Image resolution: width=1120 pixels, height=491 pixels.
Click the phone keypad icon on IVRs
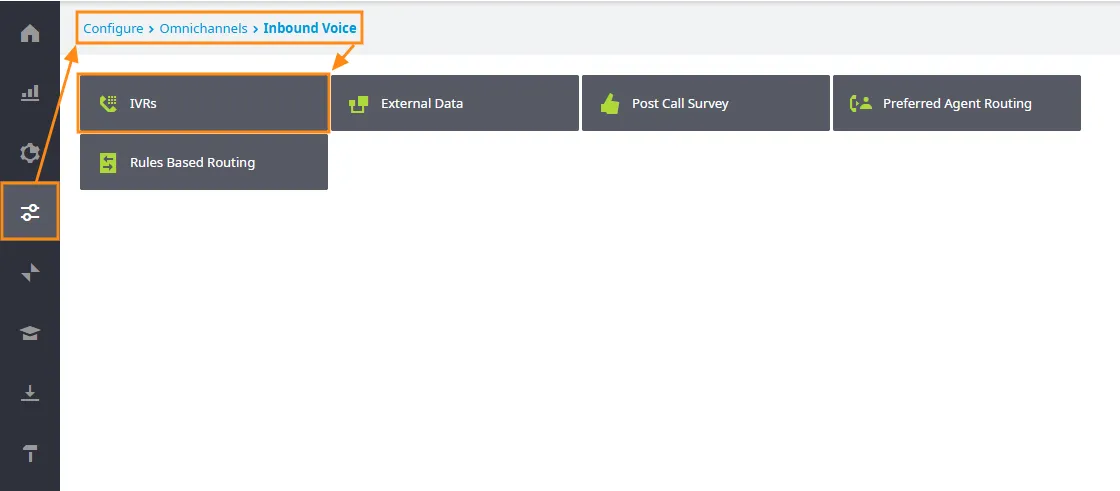(108, 104)
